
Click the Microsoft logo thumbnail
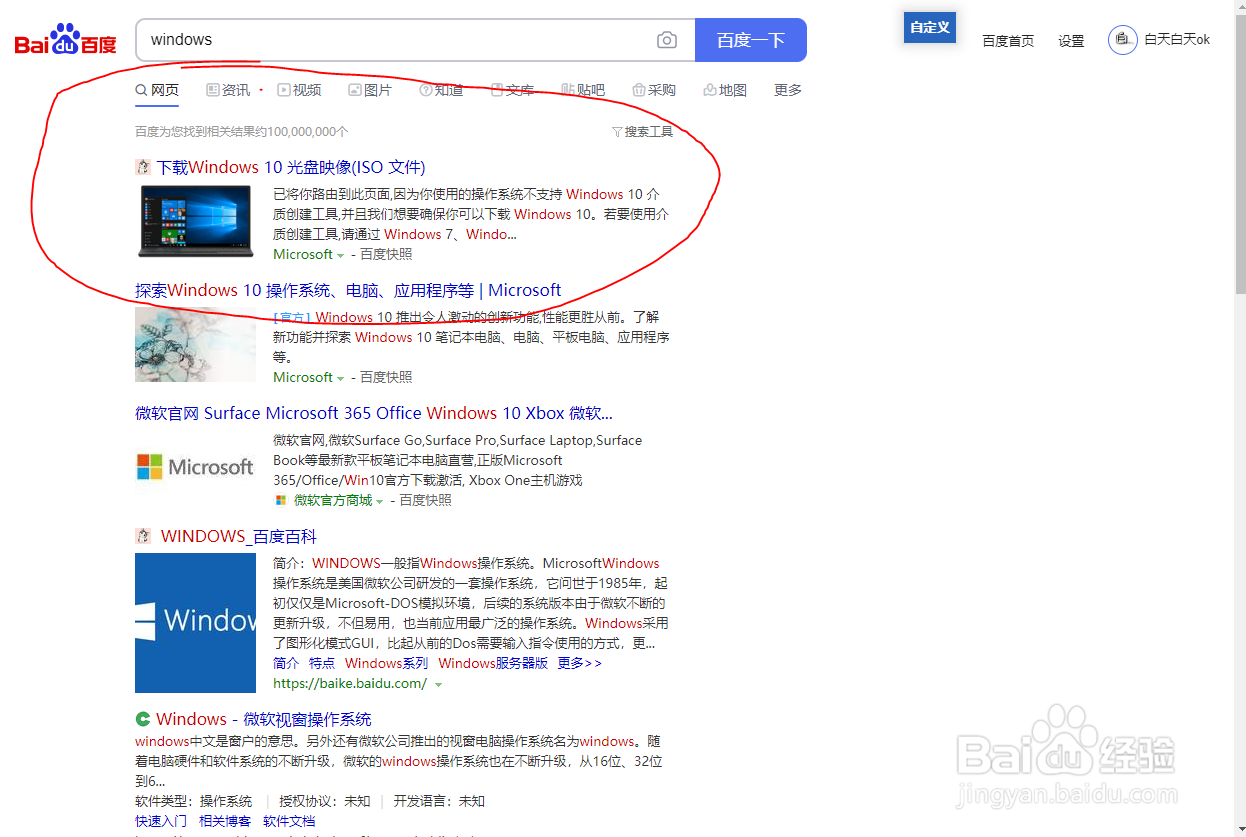(x=195, y=467)
